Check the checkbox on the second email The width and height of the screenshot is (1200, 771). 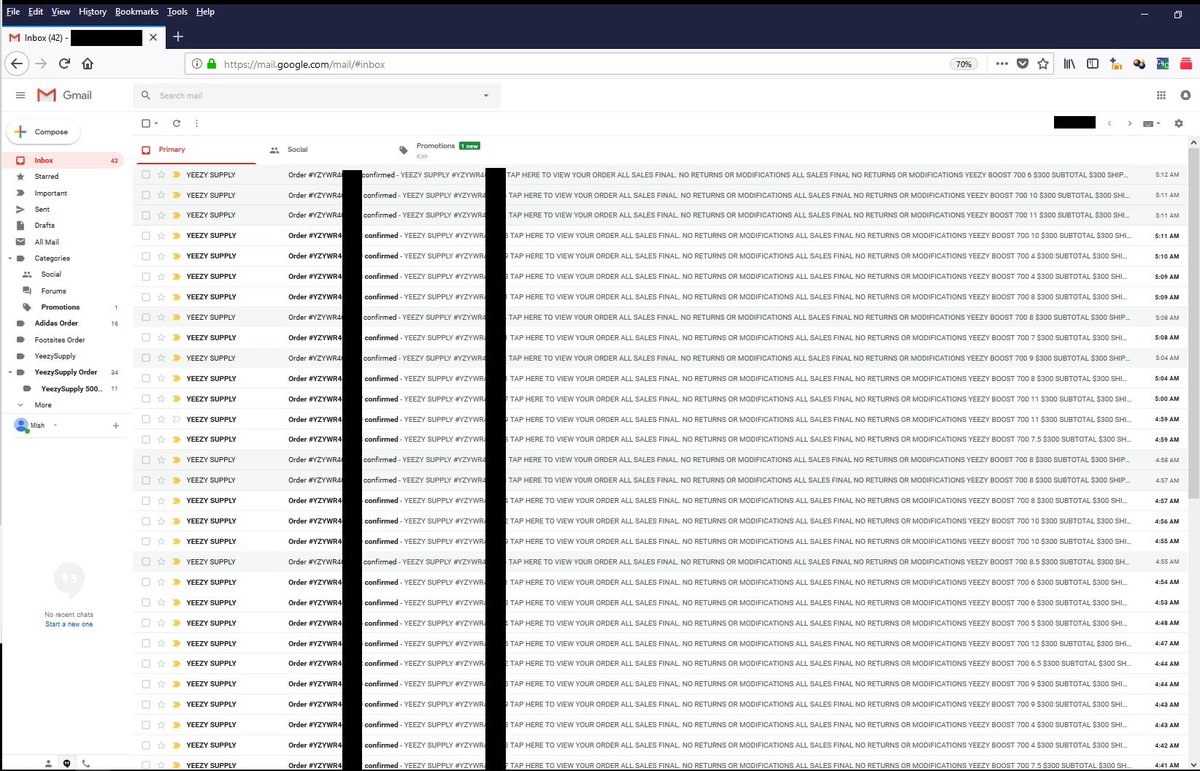(x=144, y=194)
